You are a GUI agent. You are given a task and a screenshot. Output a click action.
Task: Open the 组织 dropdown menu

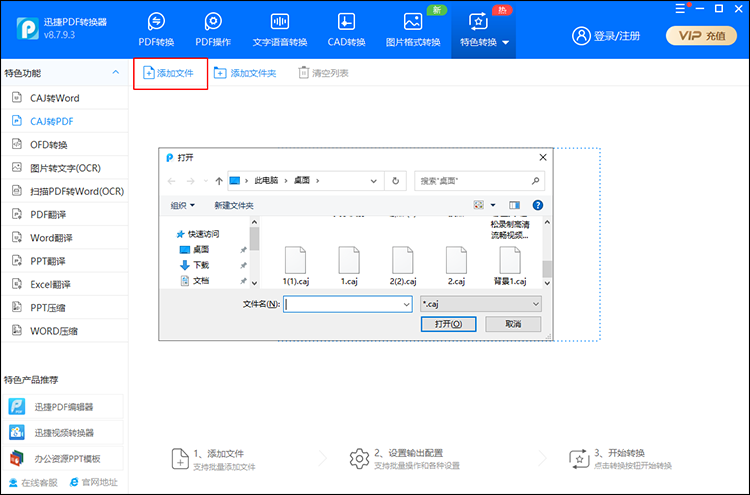pos(183,205)
